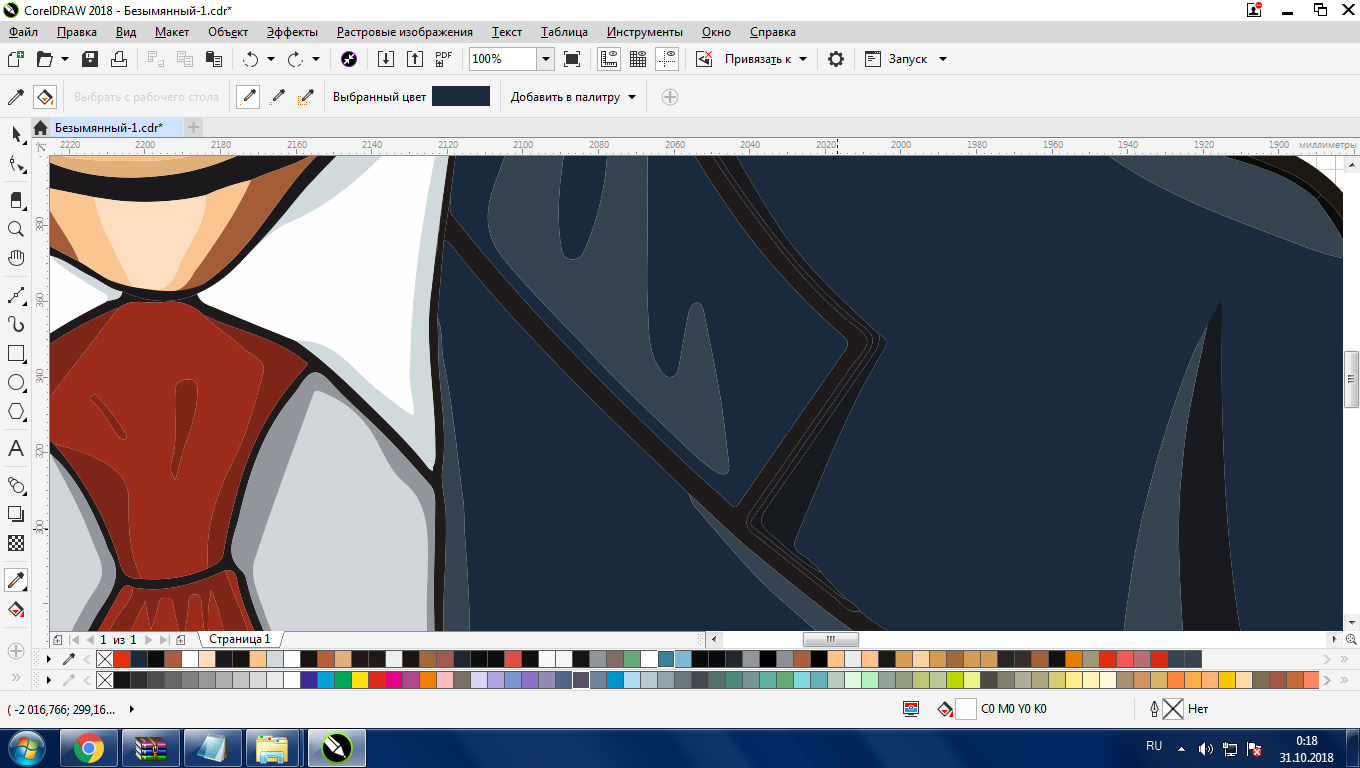Click the Print icon
This screenshot has width=1360, height=768.
tap(119, 59)
